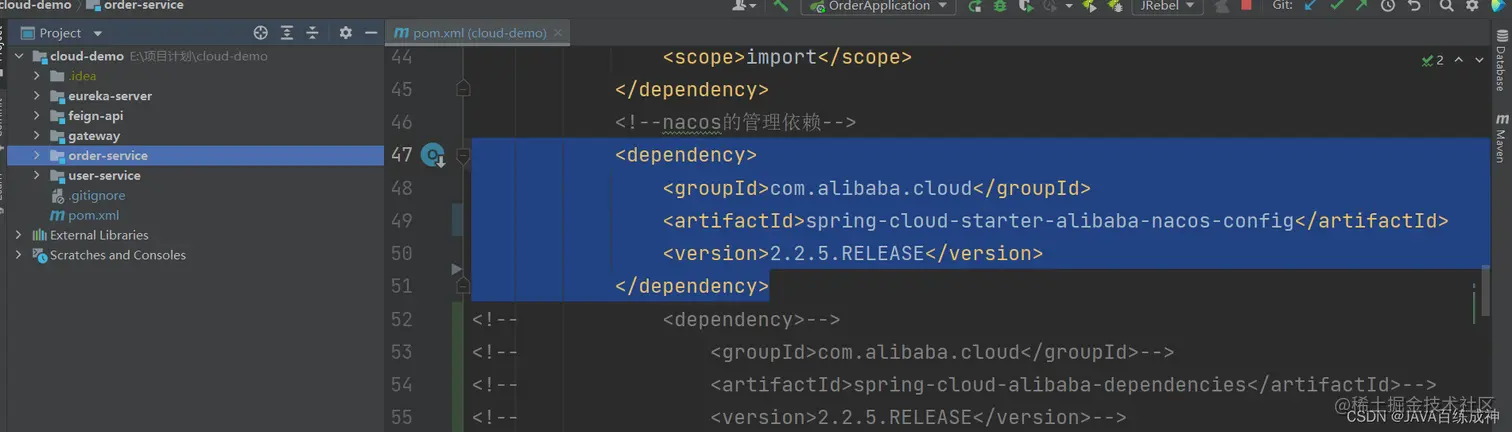Click the Debug with JRebel icon
Viewport: 1512px width, 432px height.
coord(1114,6)
